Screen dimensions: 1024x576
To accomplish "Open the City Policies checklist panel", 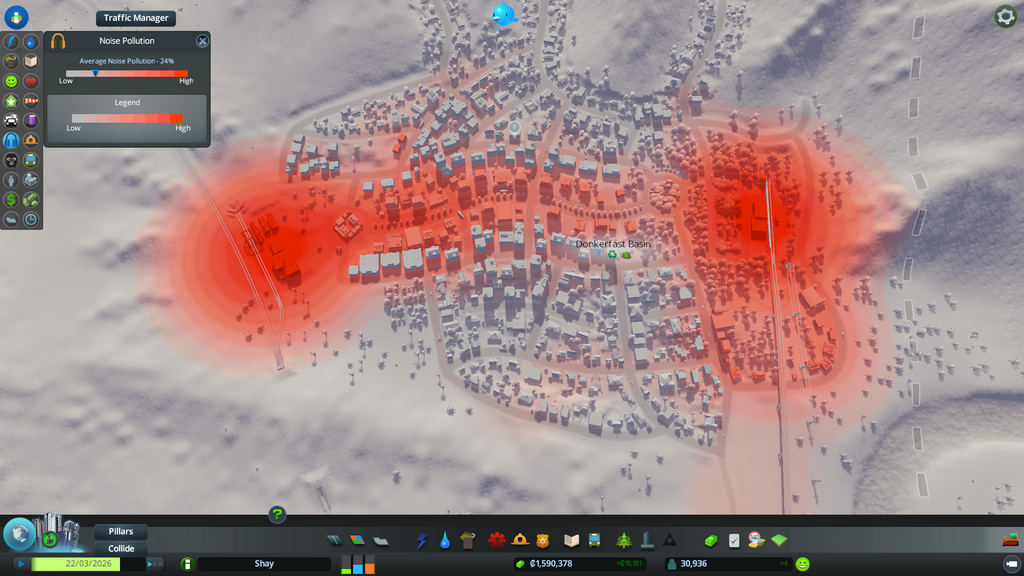I will tap(734, 540).
